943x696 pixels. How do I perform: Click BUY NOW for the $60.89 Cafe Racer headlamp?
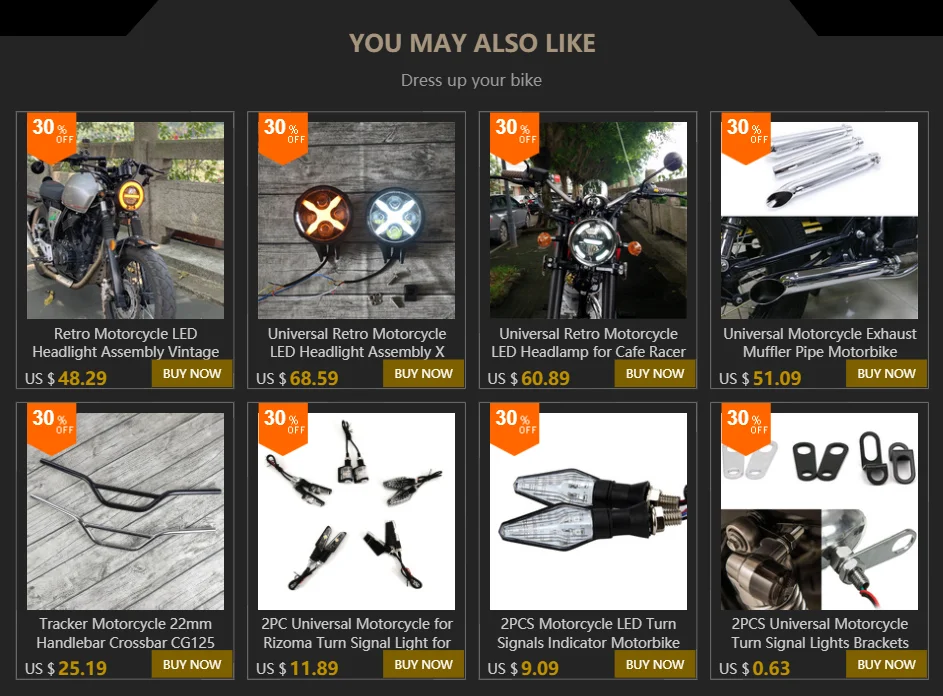(x=655, y=374)
